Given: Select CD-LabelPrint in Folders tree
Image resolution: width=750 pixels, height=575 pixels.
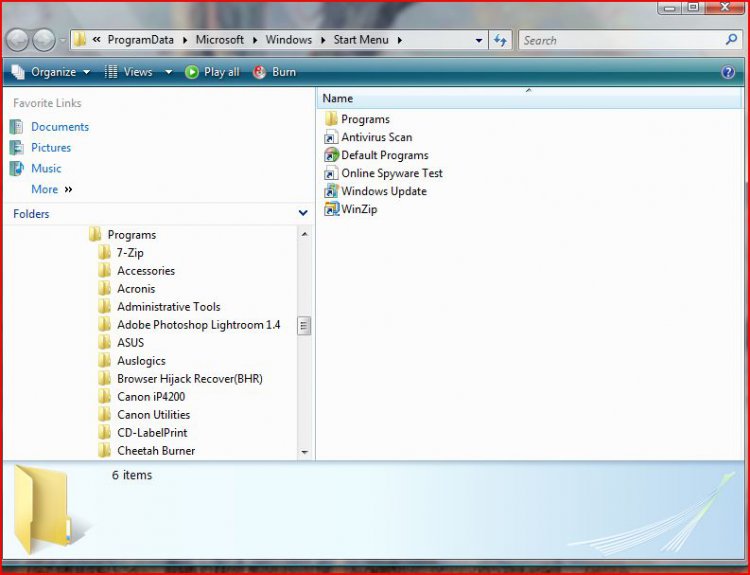Looking at the screenshot, I should click(x=152, y=432).
